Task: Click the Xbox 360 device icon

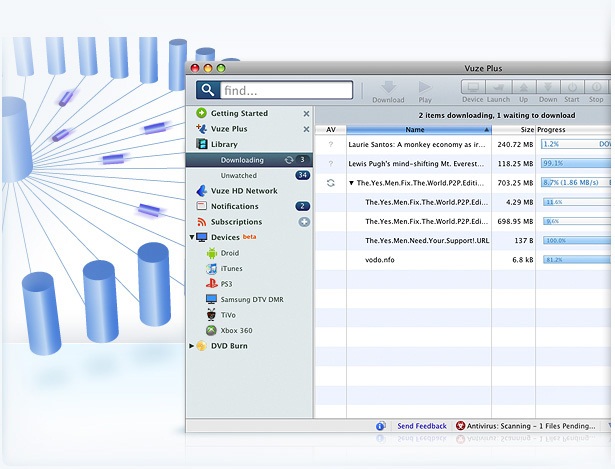Action: [x=212, y=330]
